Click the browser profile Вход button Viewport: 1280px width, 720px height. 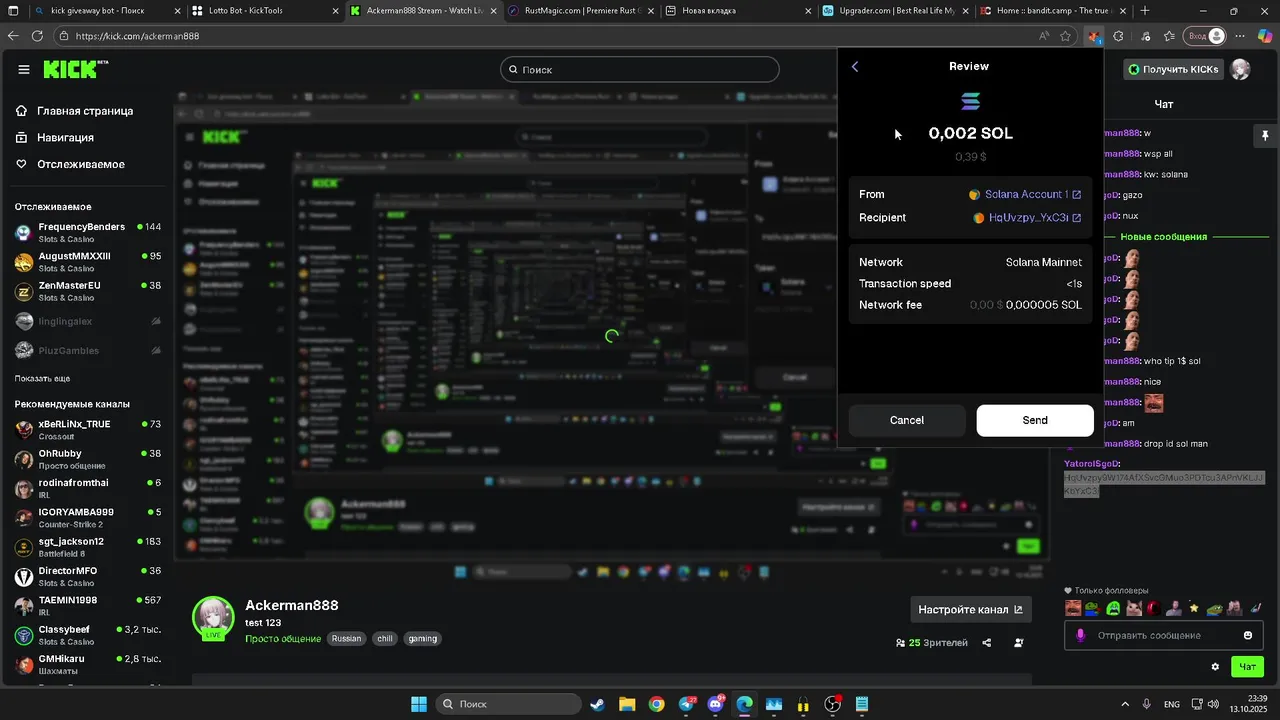1205,36
